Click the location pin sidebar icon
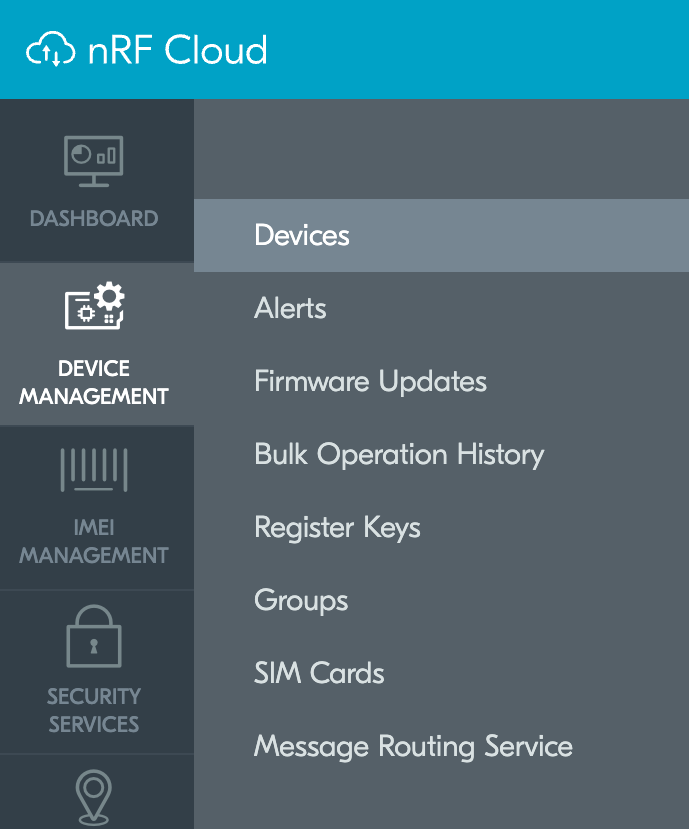 (94, 797)
